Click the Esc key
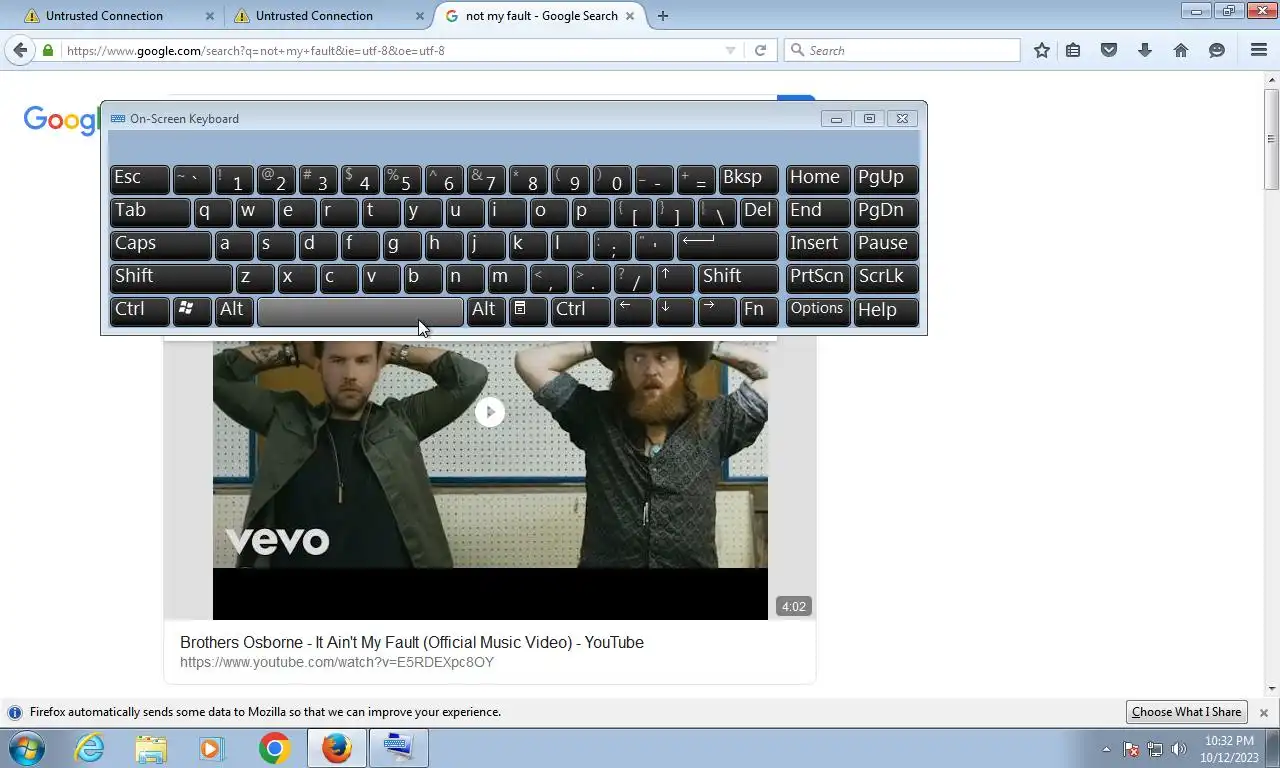 [x=139, y=178]
